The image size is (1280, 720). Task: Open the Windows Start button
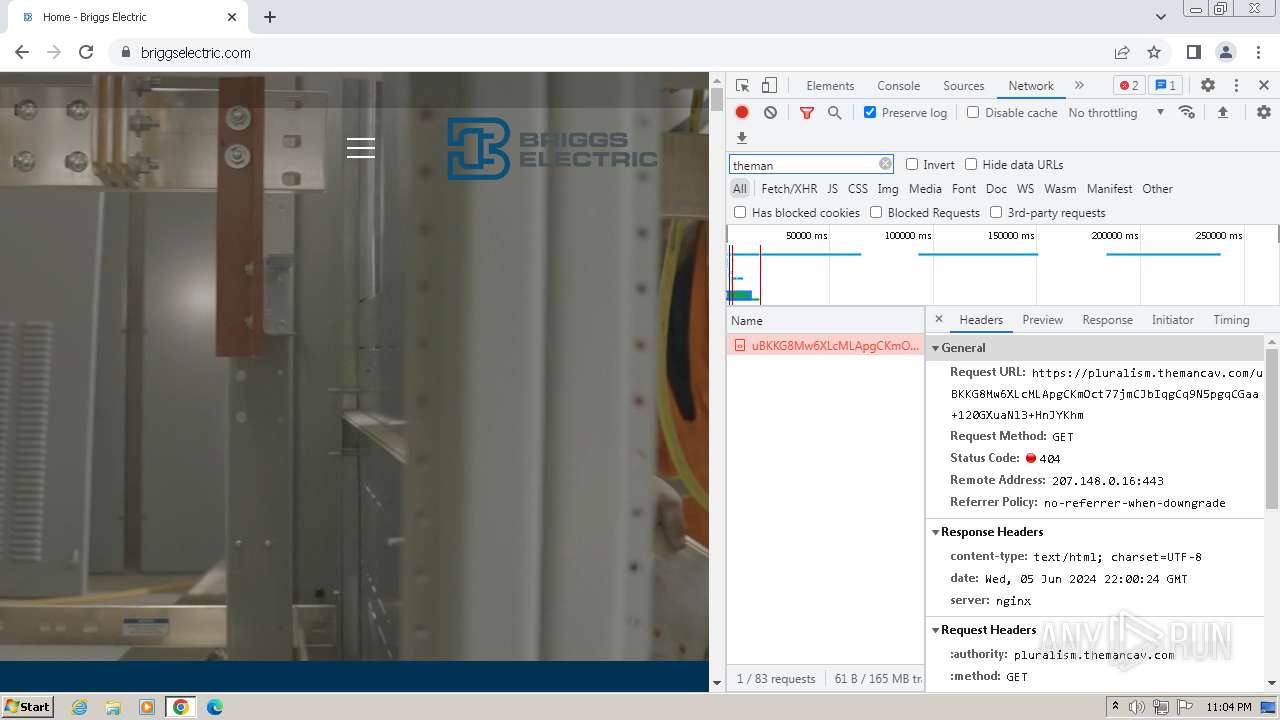click(x=27, y=706)
